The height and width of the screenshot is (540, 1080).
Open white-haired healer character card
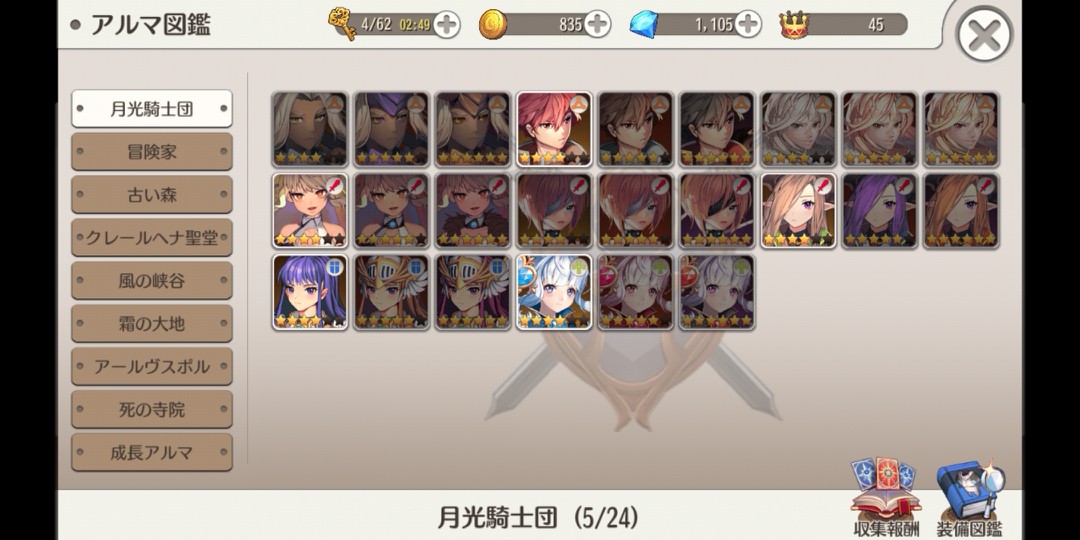(554, 292)
